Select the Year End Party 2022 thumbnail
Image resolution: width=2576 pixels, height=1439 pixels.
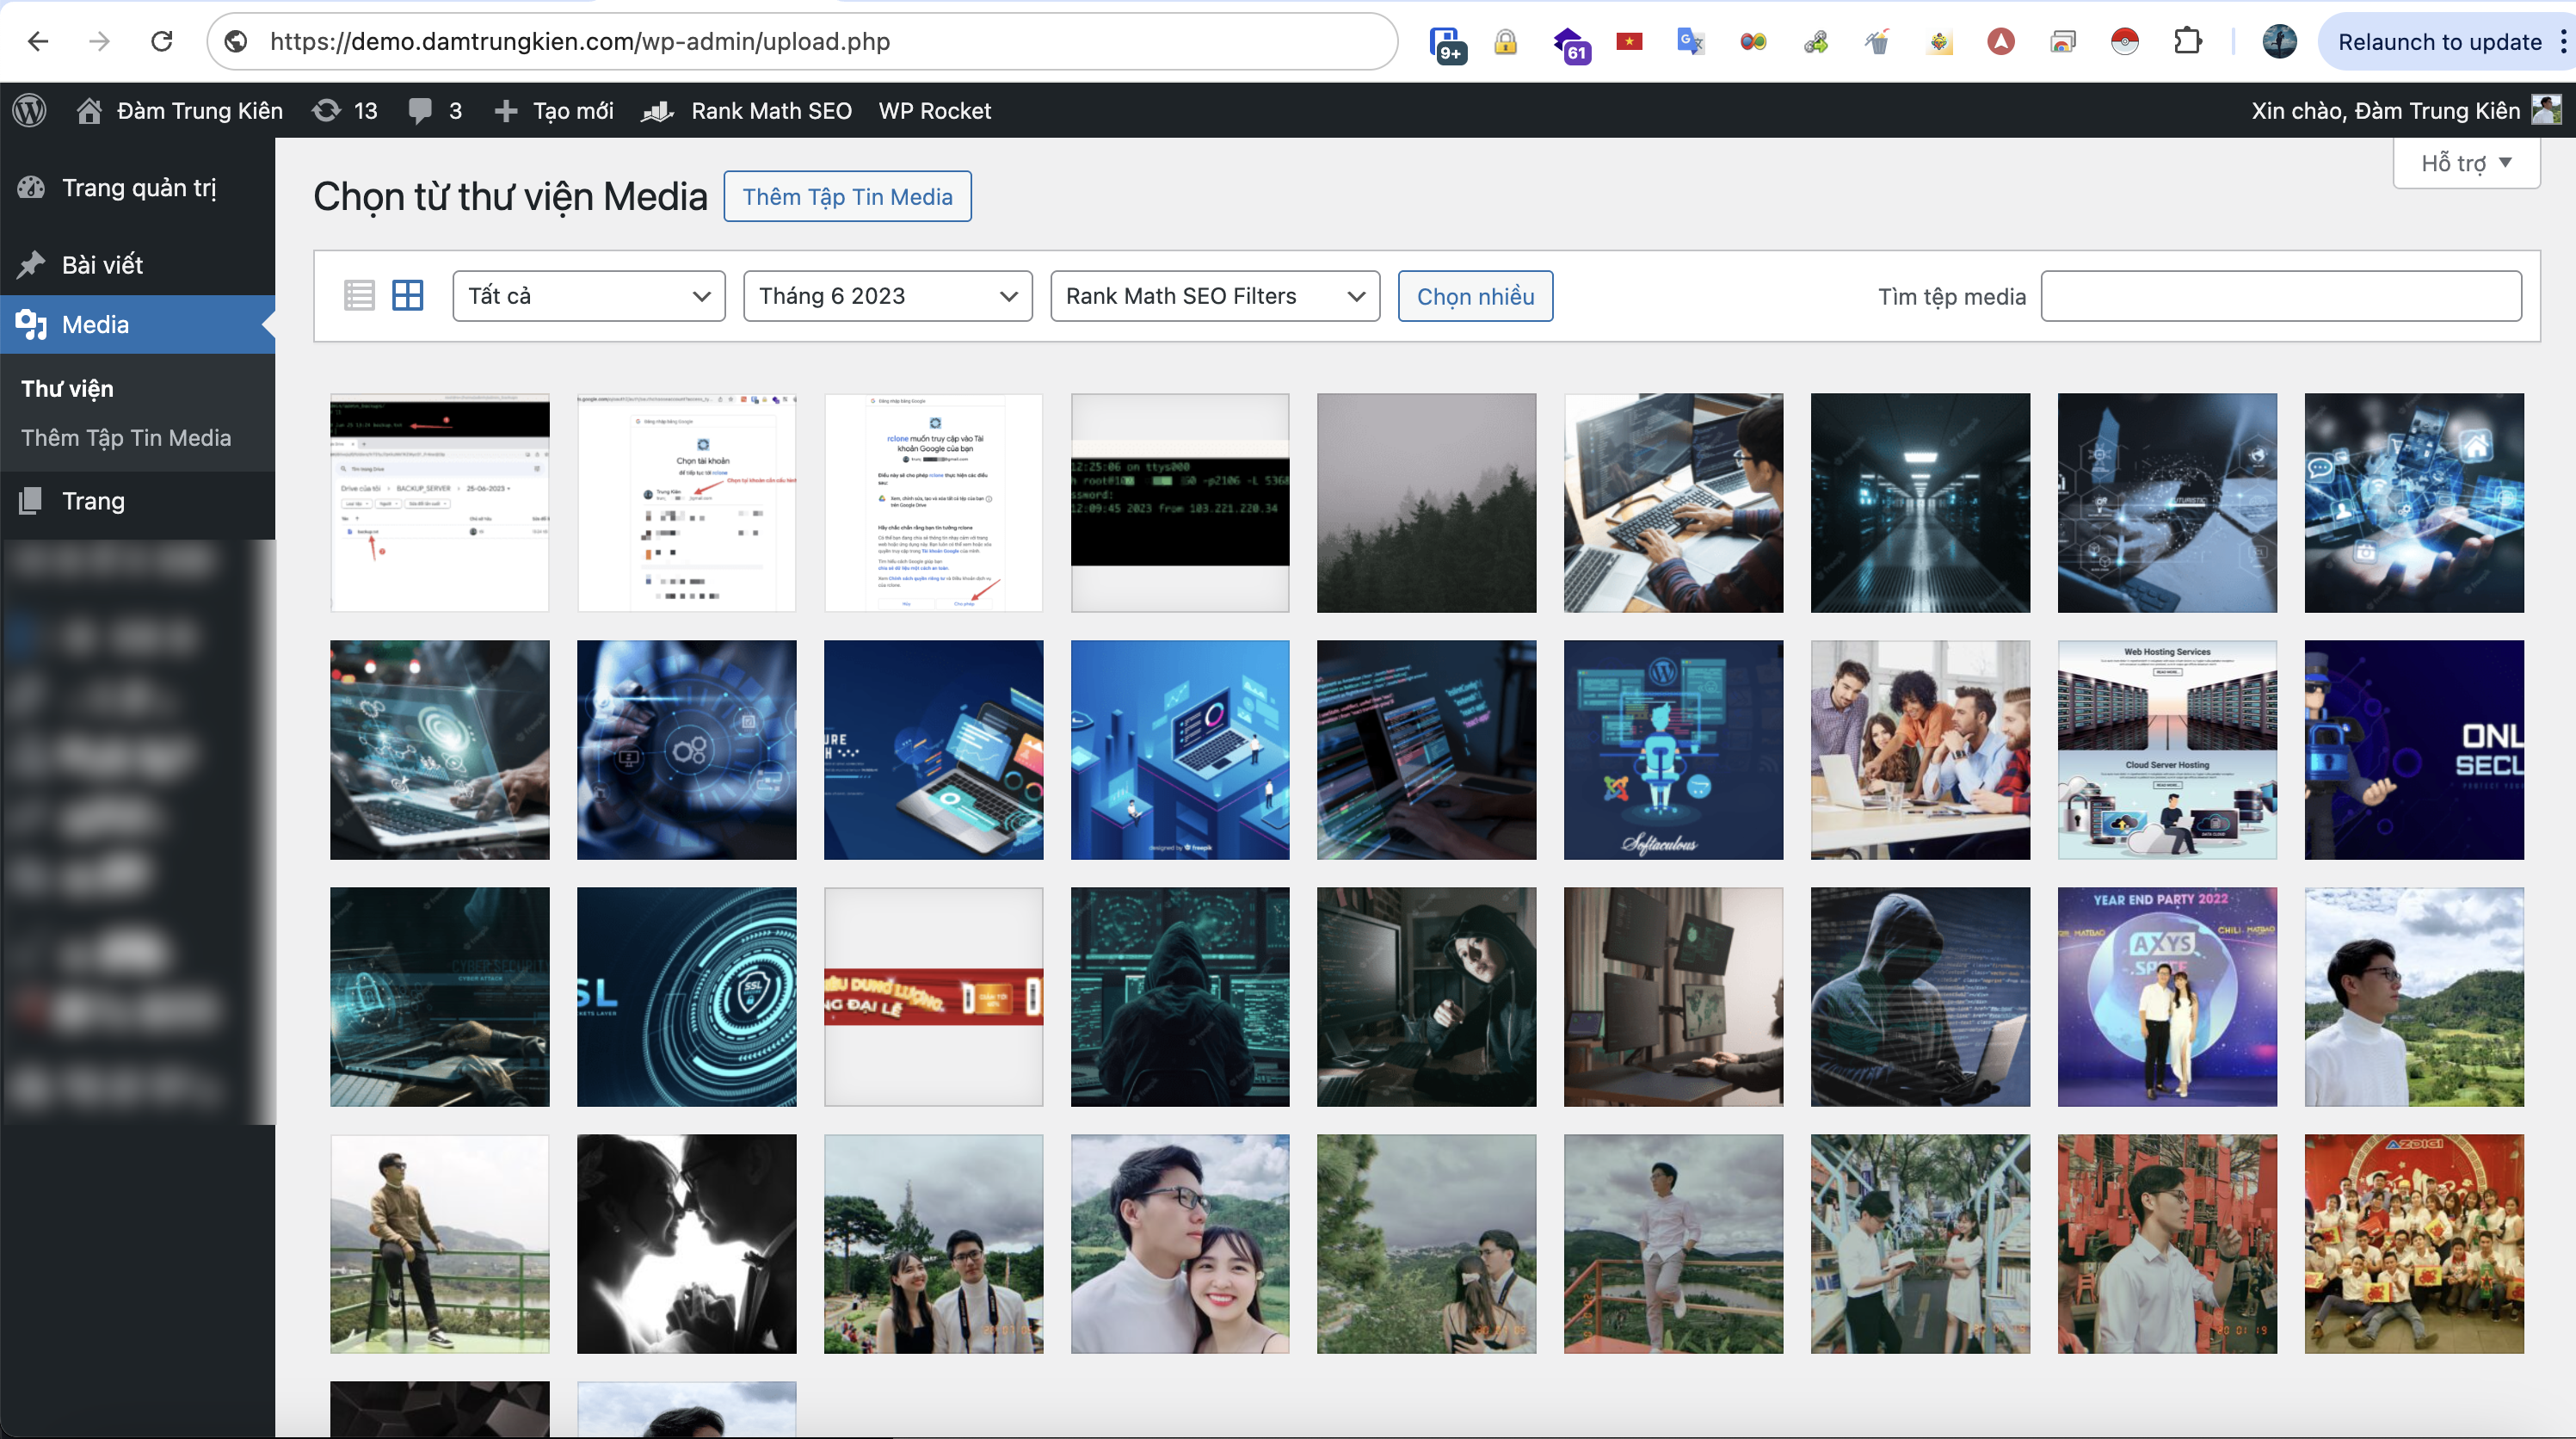point(2167,996)
